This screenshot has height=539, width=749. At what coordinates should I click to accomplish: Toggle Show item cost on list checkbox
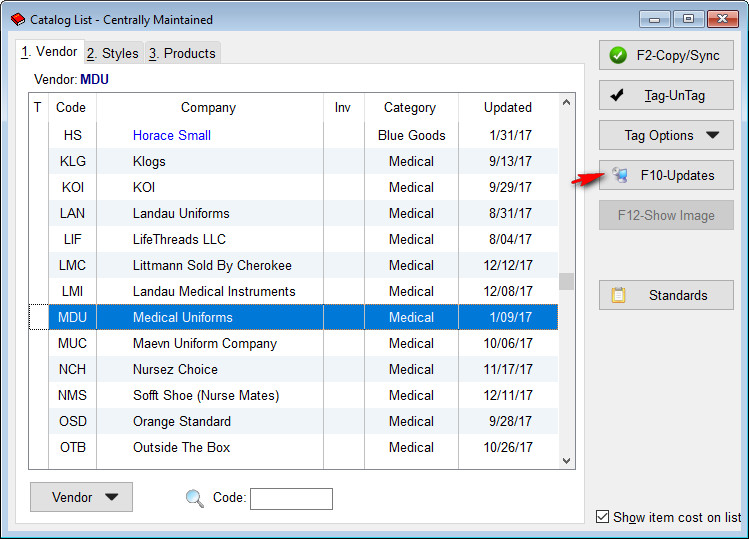(602, 517)
